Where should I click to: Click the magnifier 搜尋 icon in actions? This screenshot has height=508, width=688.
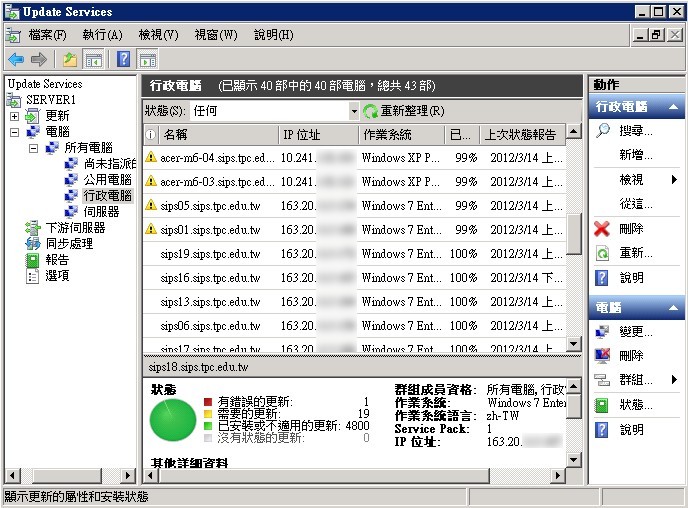tap(603, 130)
